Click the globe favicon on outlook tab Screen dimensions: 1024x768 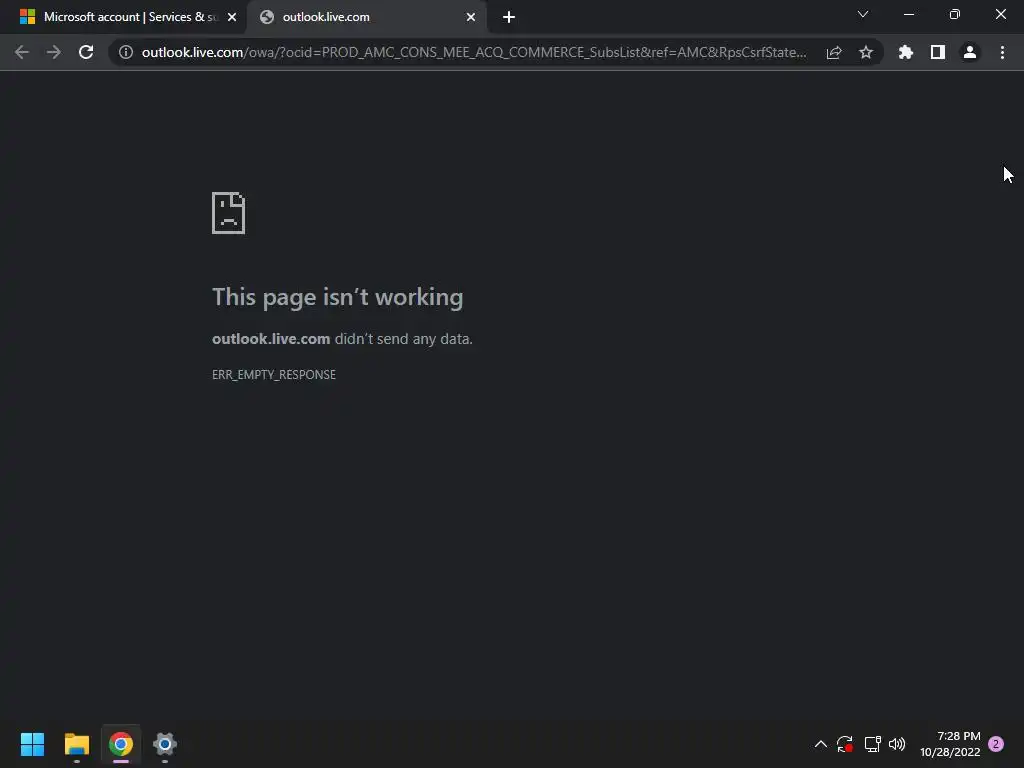tap(266, 17)
